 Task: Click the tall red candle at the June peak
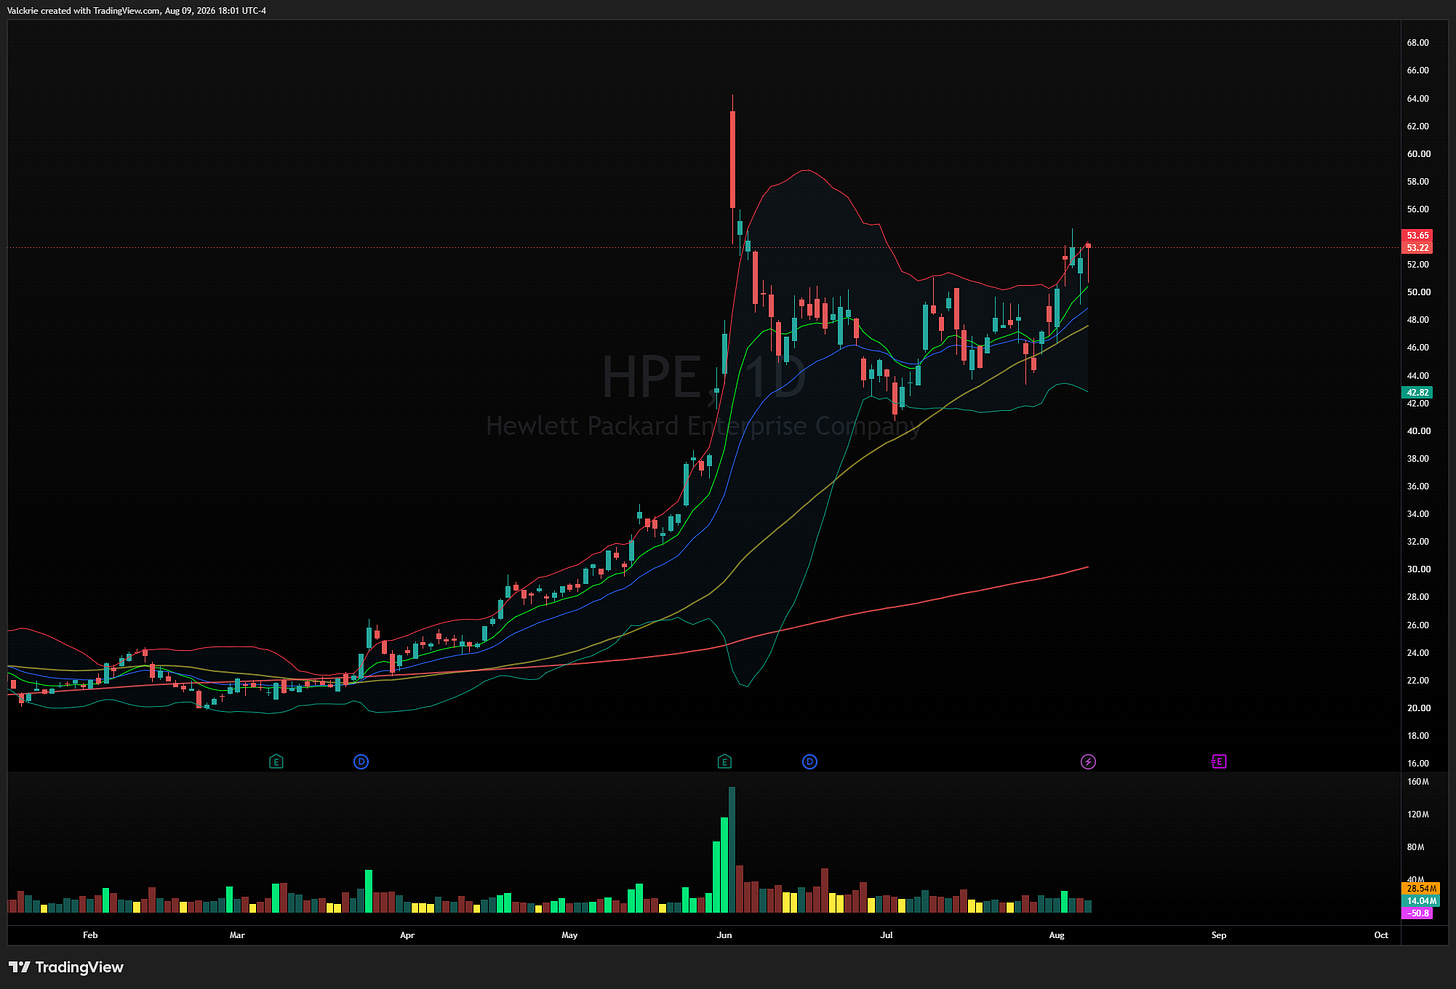(x=732, y=158)
